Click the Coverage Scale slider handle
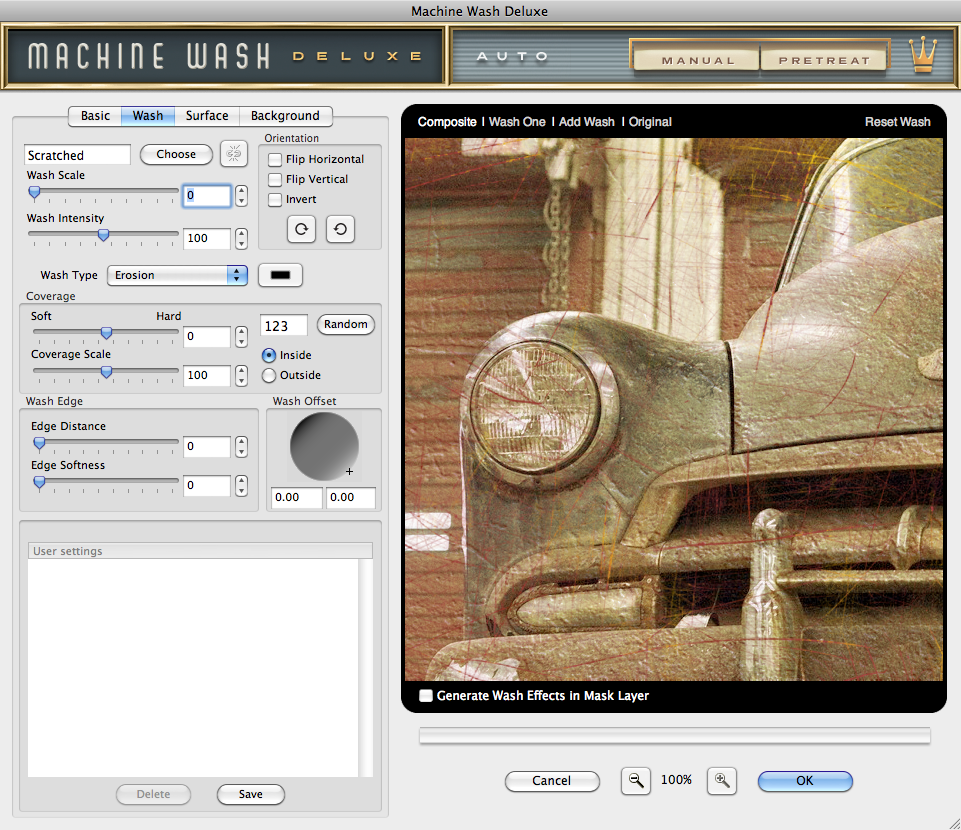The image size is (961, 830). tap(106, 372)
